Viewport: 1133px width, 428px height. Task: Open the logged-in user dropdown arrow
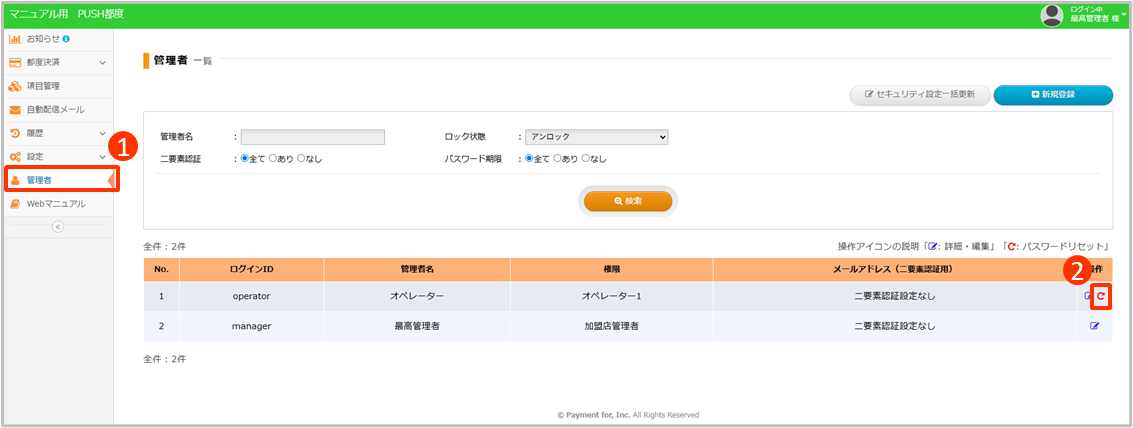[1124, 14]
